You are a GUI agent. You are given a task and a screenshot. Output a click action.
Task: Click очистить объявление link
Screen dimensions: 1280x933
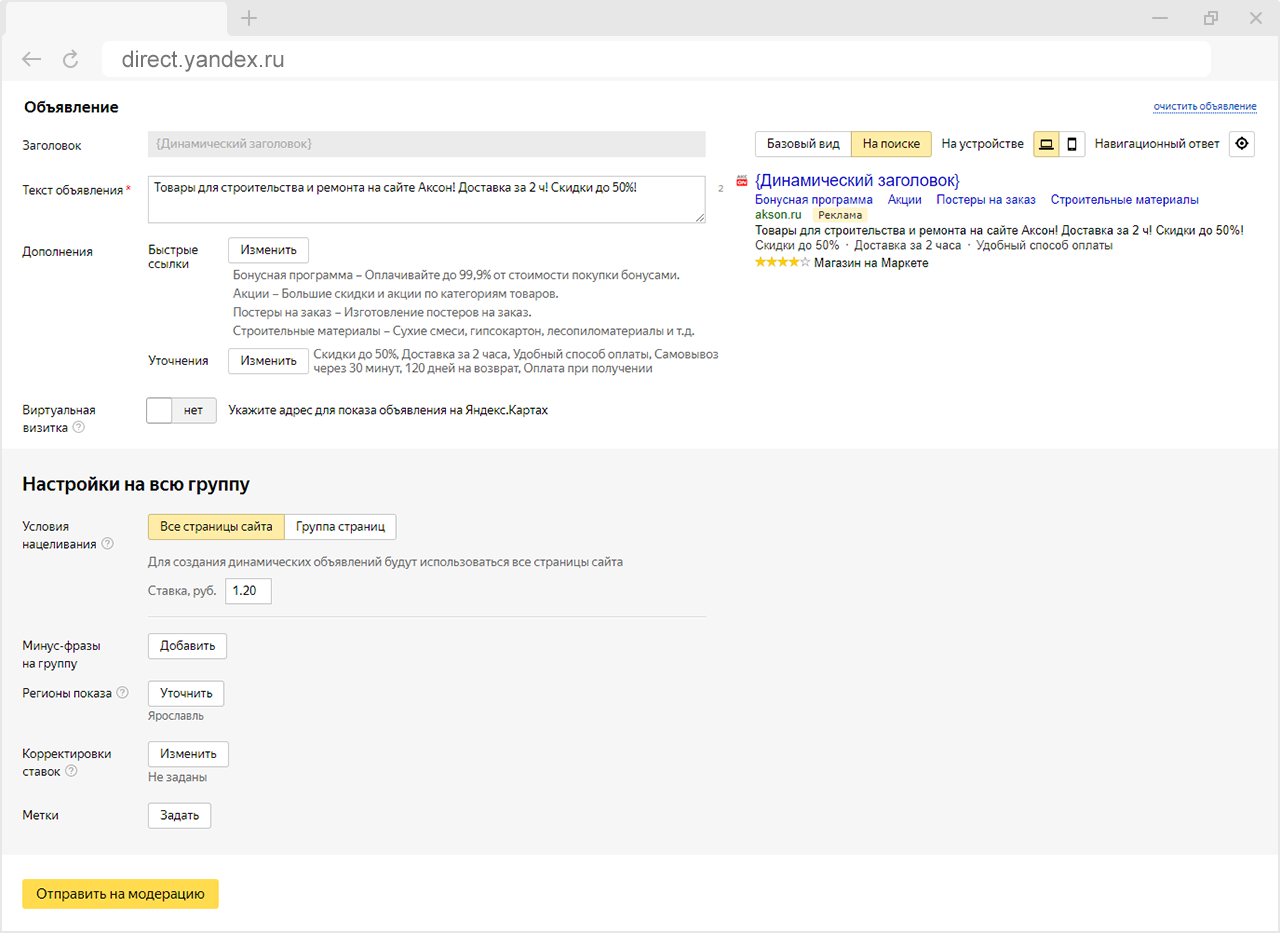pos(1205,107)
